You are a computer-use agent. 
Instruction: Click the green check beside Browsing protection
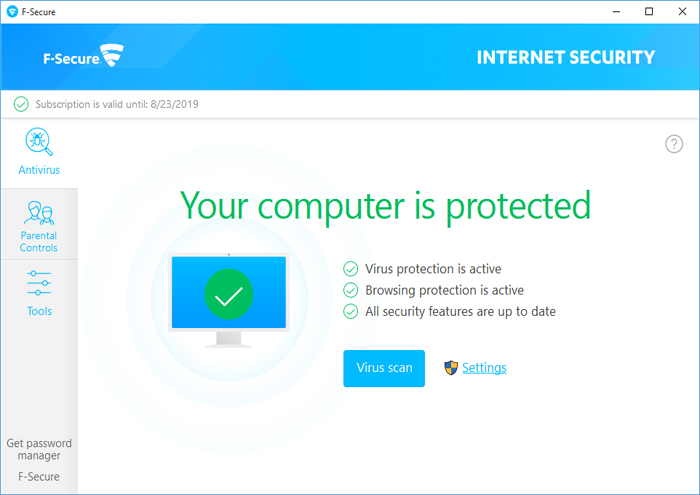tap(351, 290)
